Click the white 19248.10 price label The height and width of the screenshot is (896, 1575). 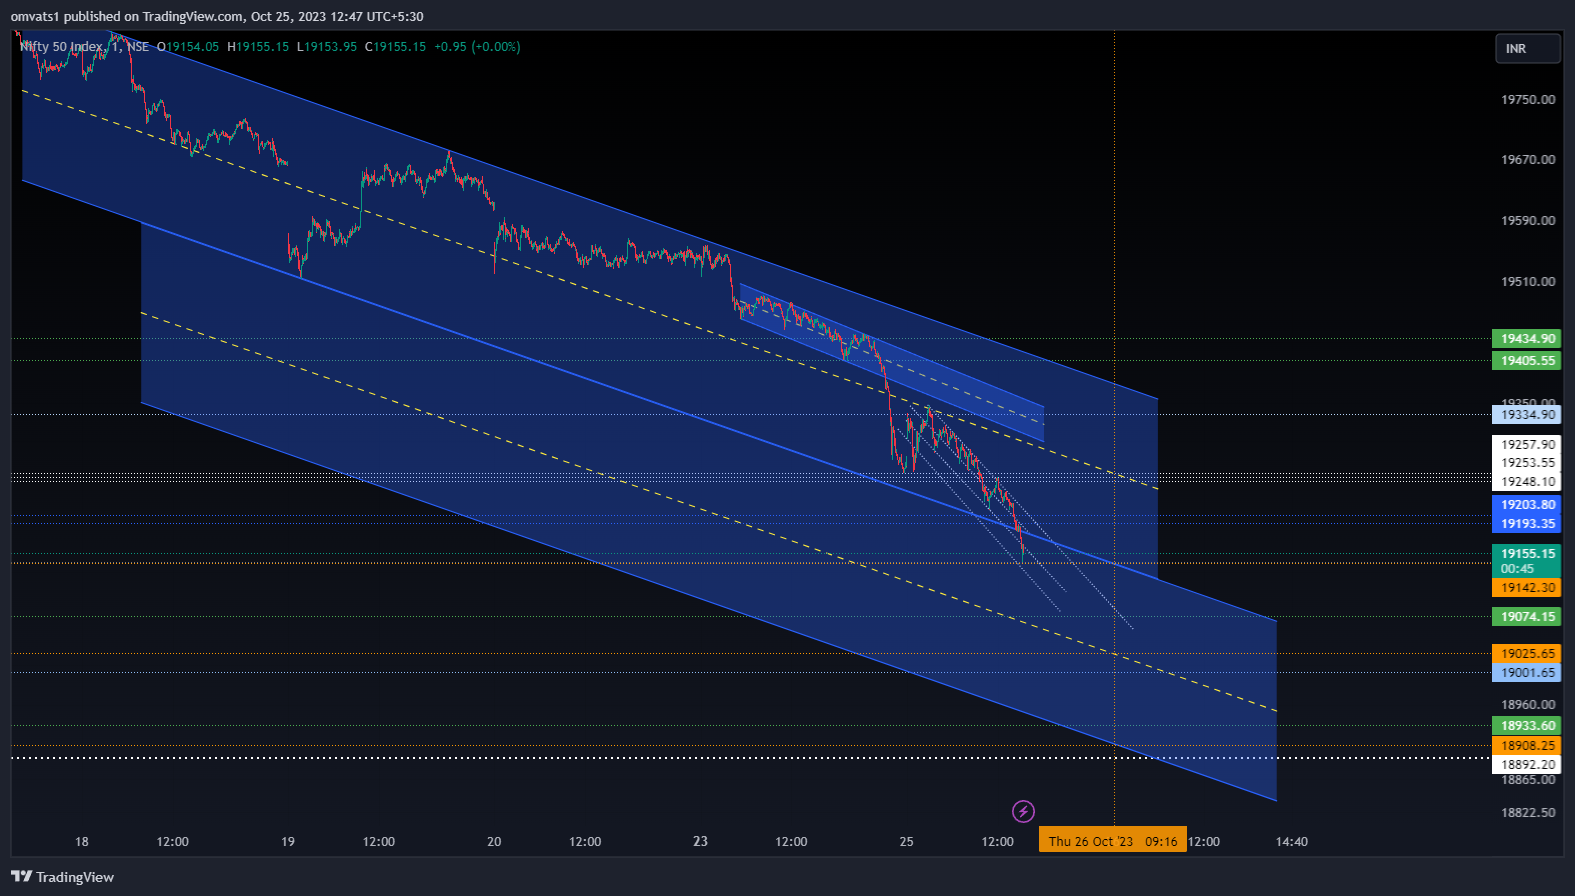coord(1526,482)
